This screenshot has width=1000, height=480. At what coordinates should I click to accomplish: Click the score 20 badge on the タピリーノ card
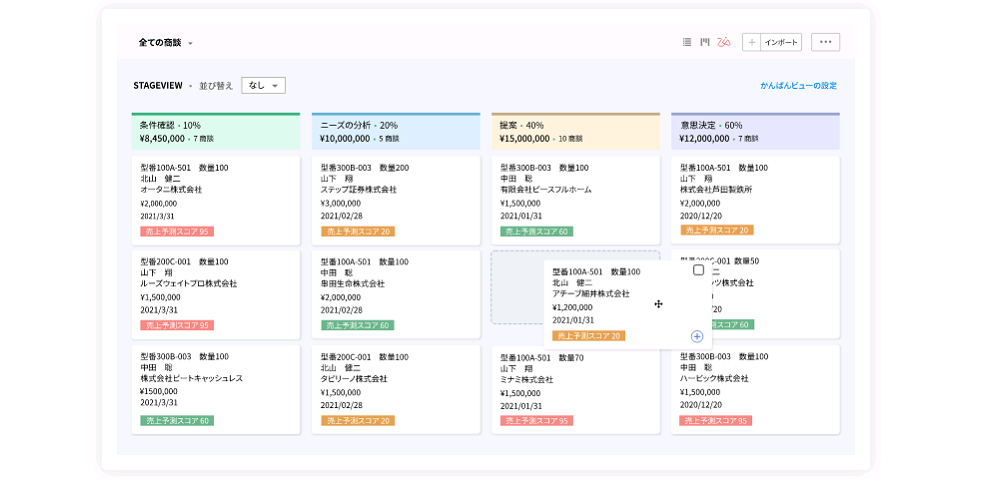pyautogui.click(x=358, y=420)
